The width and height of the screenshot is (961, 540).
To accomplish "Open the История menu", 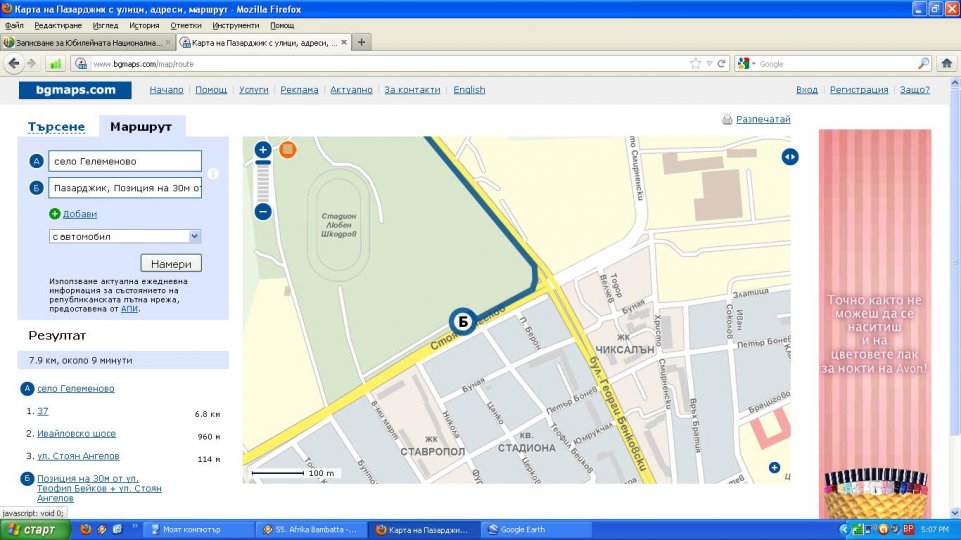I will pyautogui.click(x=144, y=25).
